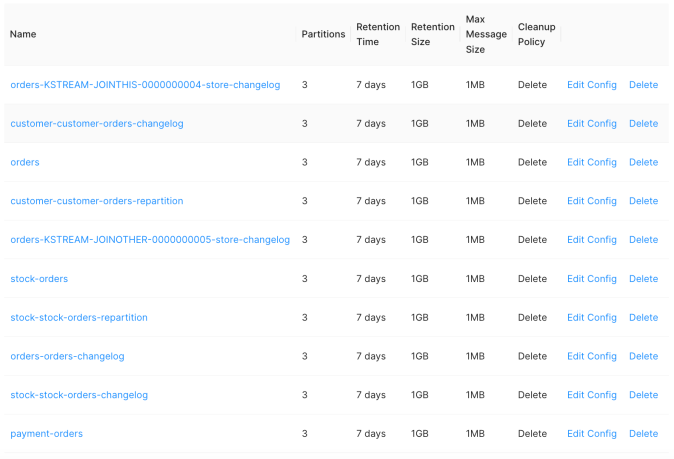Edit Config for the orders topic
This screenshot has width=674, height=459.
point(591,162)
